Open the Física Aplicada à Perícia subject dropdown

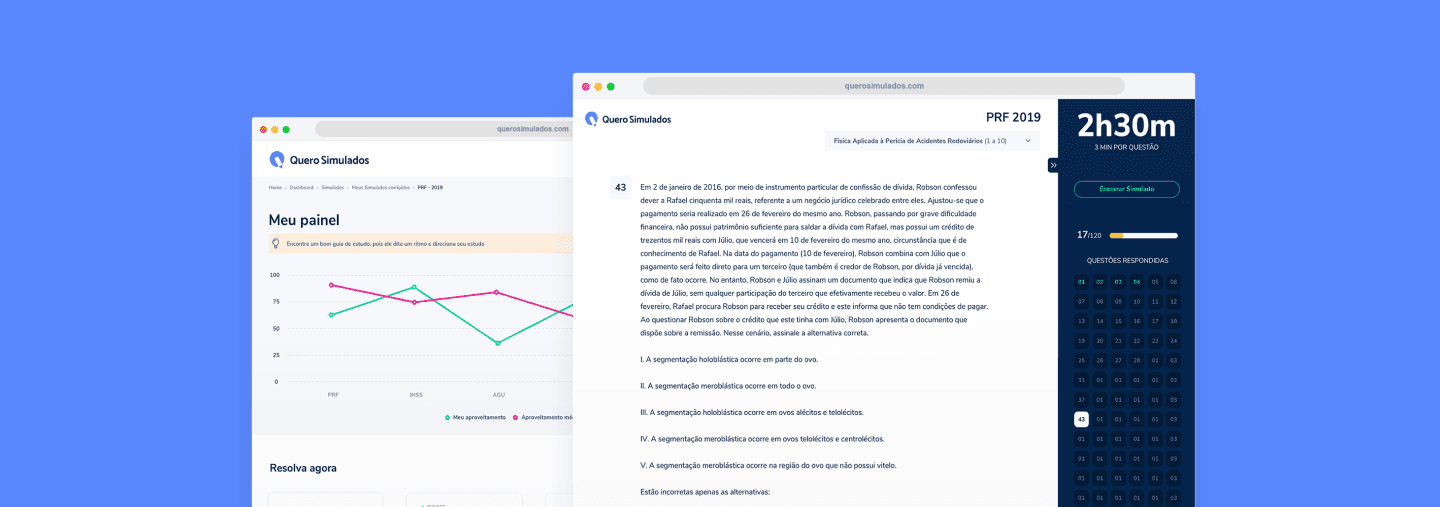(932, 141)
